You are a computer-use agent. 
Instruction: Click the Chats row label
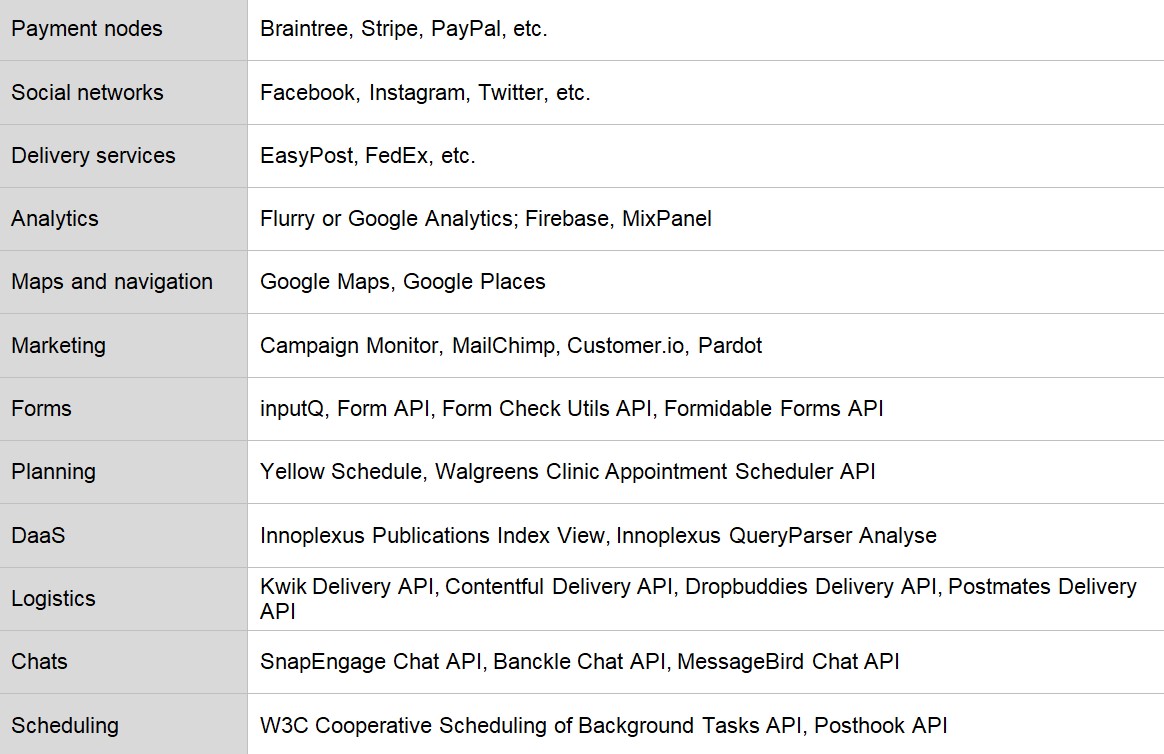click(39, 661)
